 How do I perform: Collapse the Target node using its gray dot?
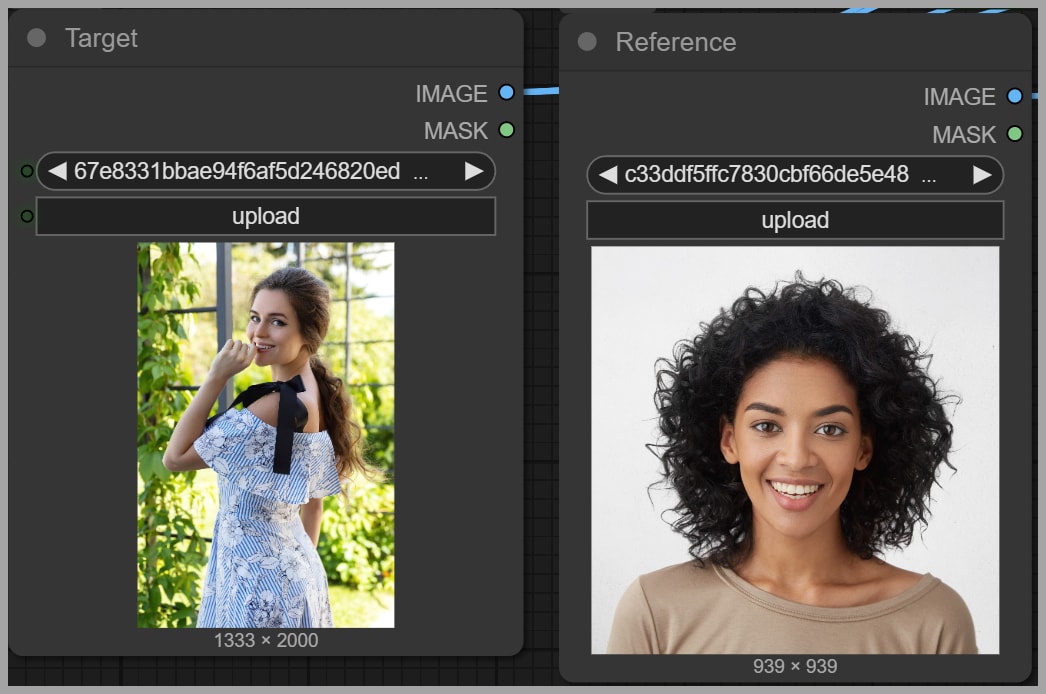pyautogui.click(x=37, y=38)
